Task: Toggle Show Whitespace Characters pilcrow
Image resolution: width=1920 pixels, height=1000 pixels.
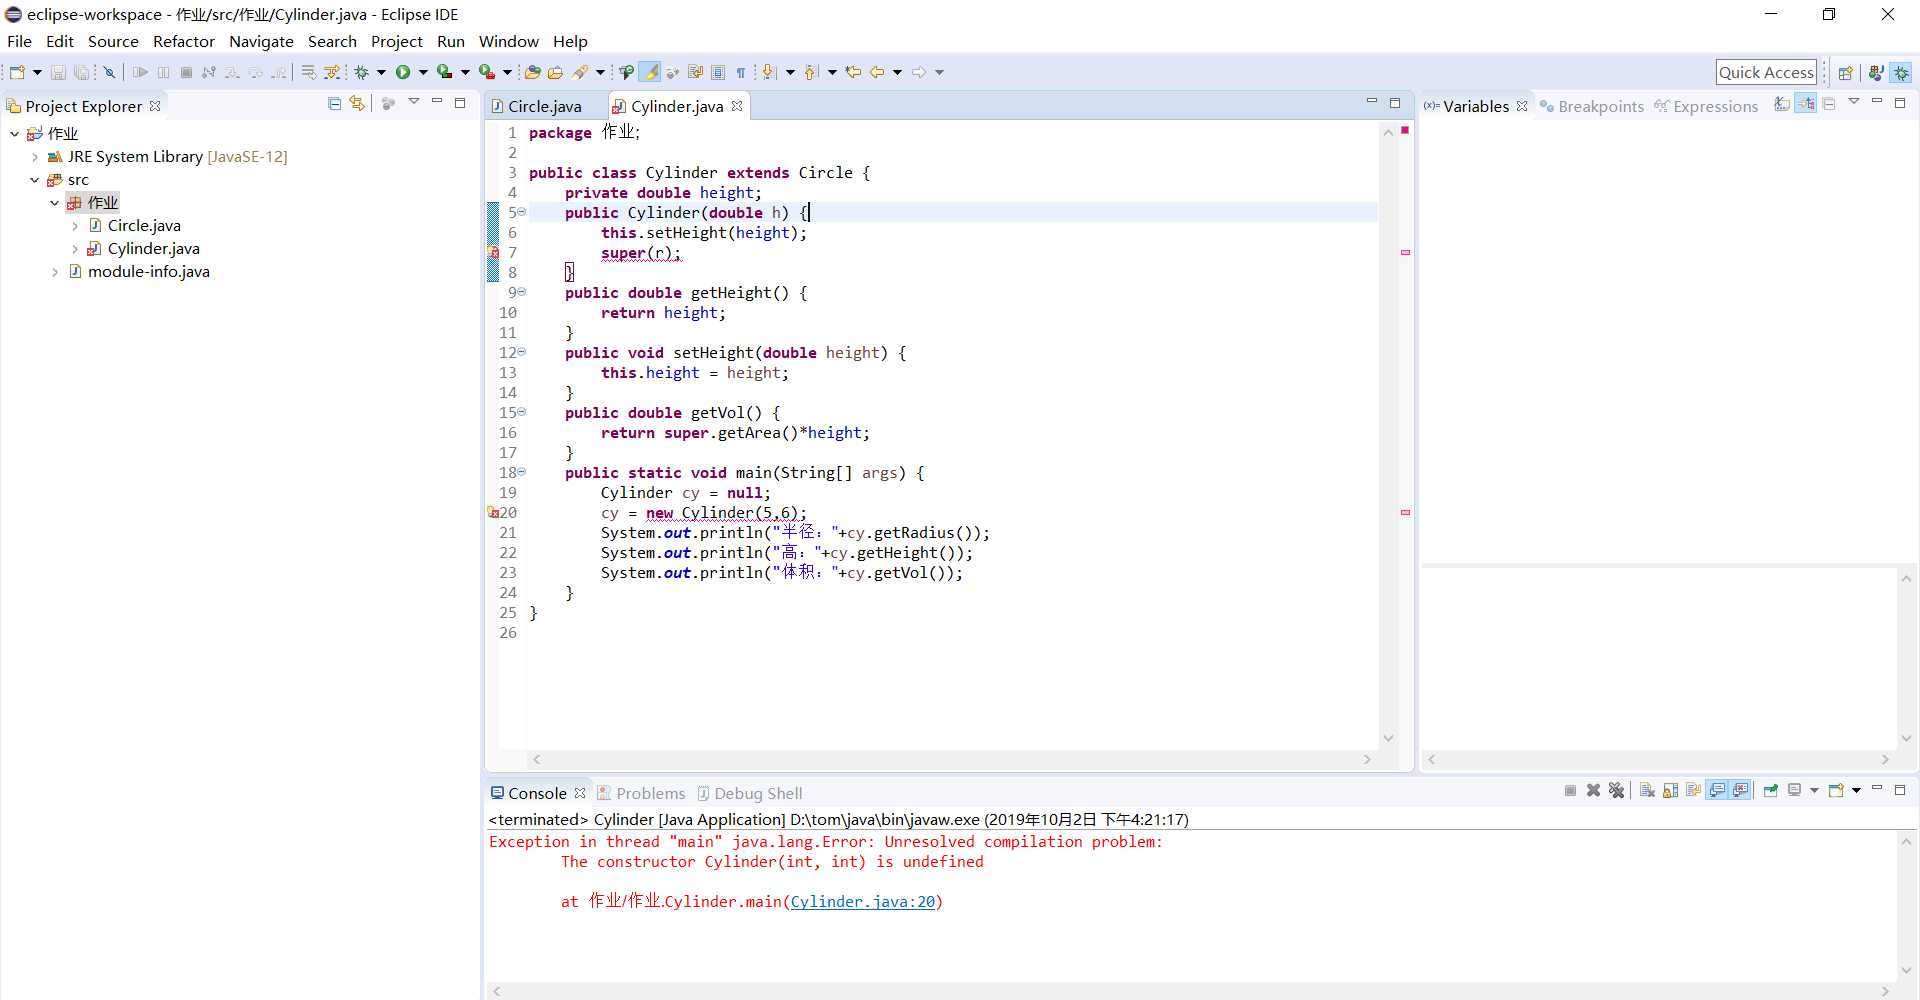Action: [741, 72]
